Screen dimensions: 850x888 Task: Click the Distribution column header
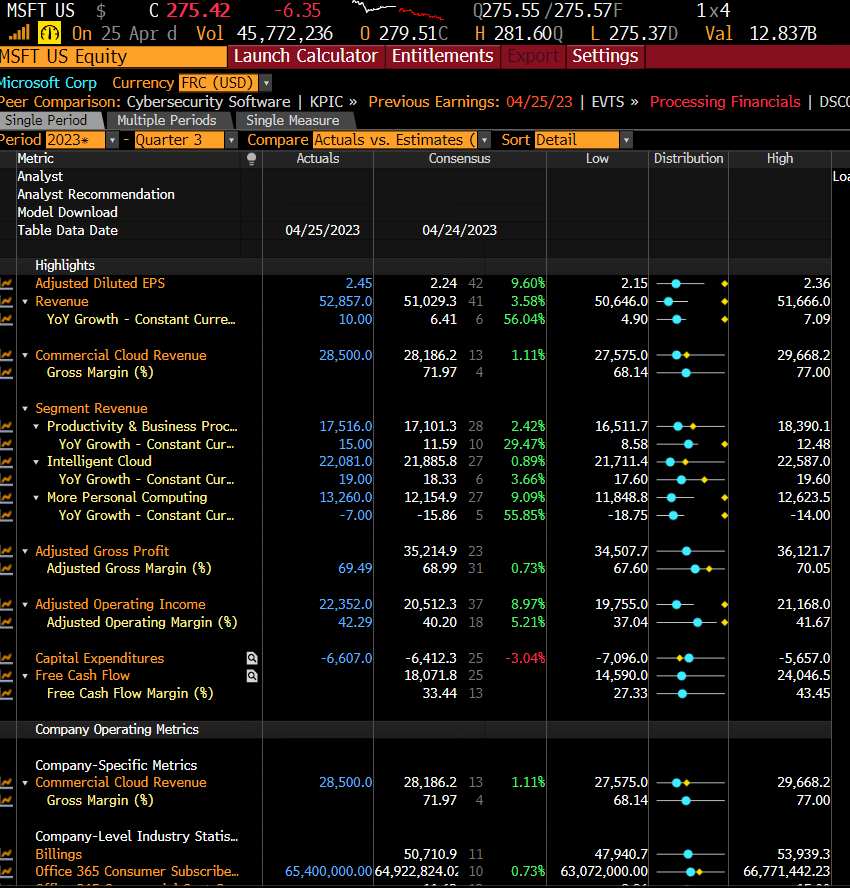click(689, 159)
